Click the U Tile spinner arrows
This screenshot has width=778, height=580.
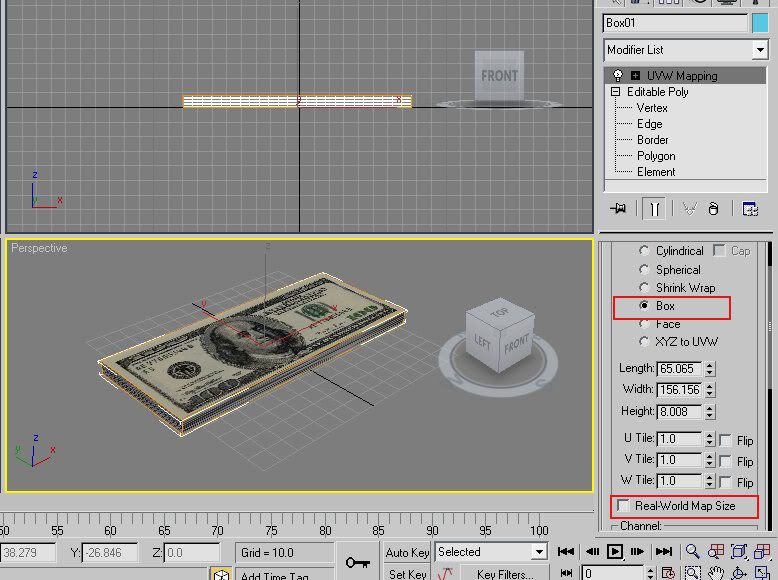pyautogui.click(x=710, y=439)
